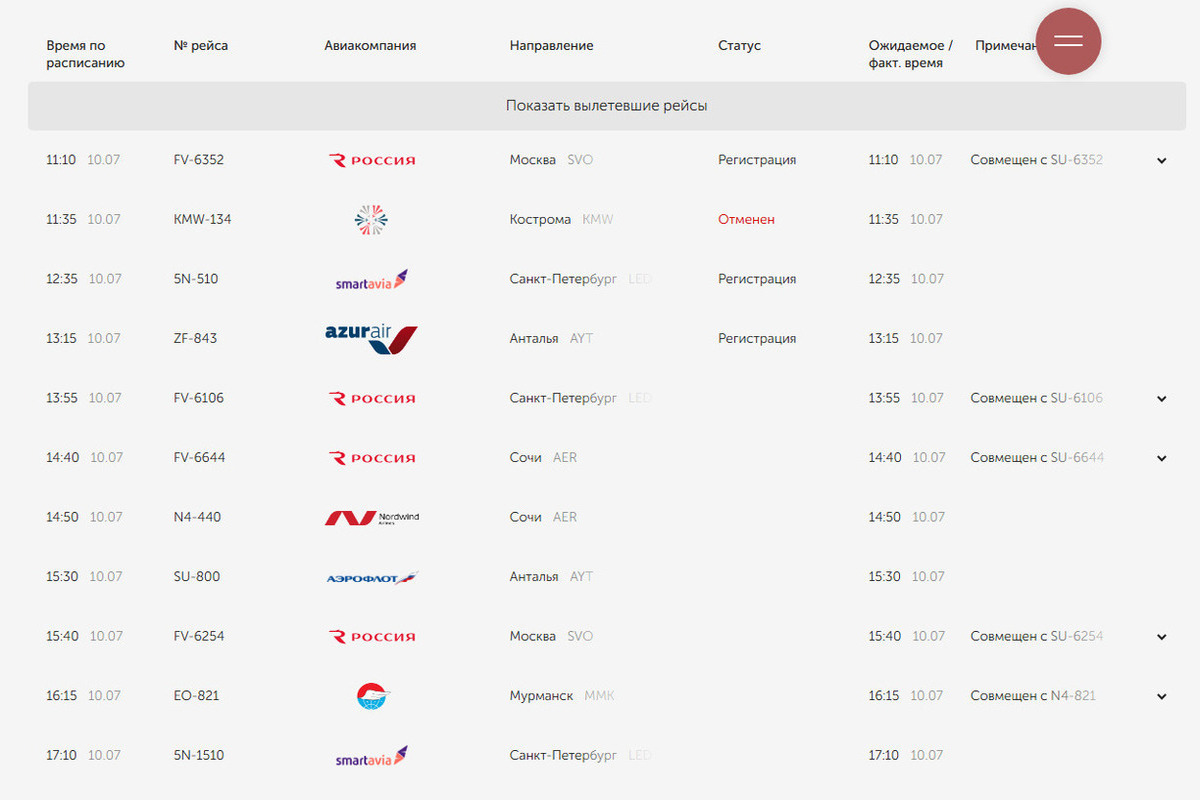Click the Kostroma airline logo for KMW-134
Screen dimensions: 1200x800
point(371,220)
